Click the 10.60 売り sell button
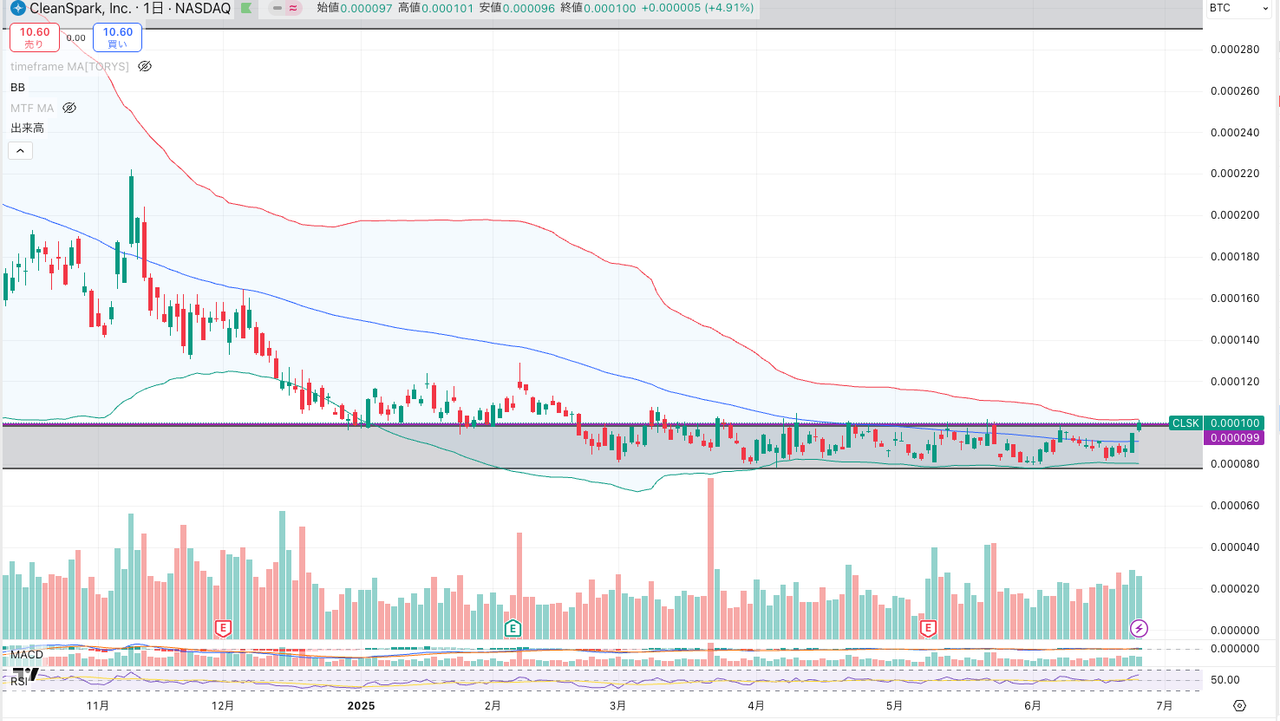Image resolution: width=1280 pixels, height=721 pixels. pyautogui.click(x=35, y=38)
